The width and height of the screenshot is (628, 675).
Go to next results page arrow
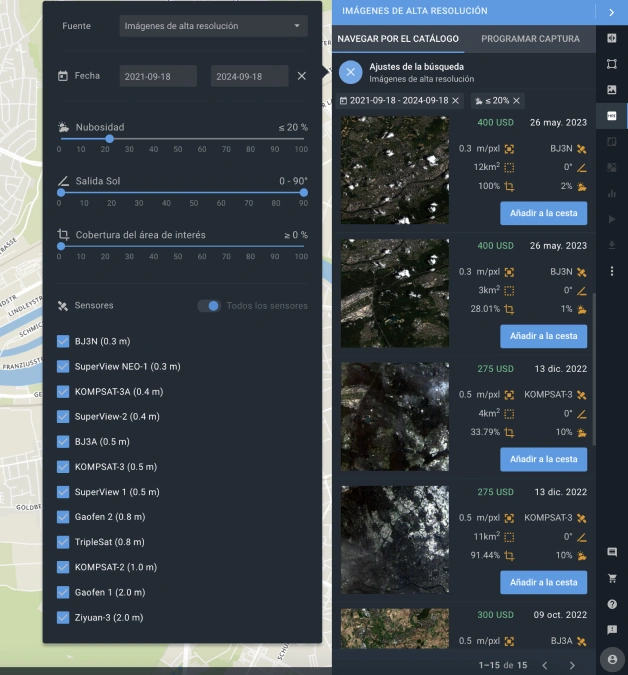pos(572,665)
